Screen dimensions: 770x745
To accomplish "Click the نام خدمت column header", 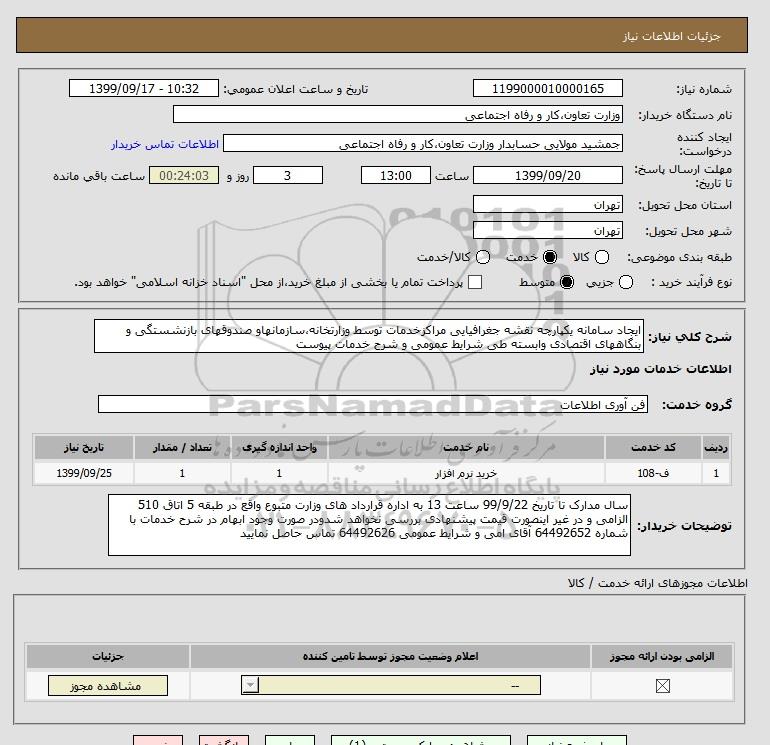I will 466,447.
